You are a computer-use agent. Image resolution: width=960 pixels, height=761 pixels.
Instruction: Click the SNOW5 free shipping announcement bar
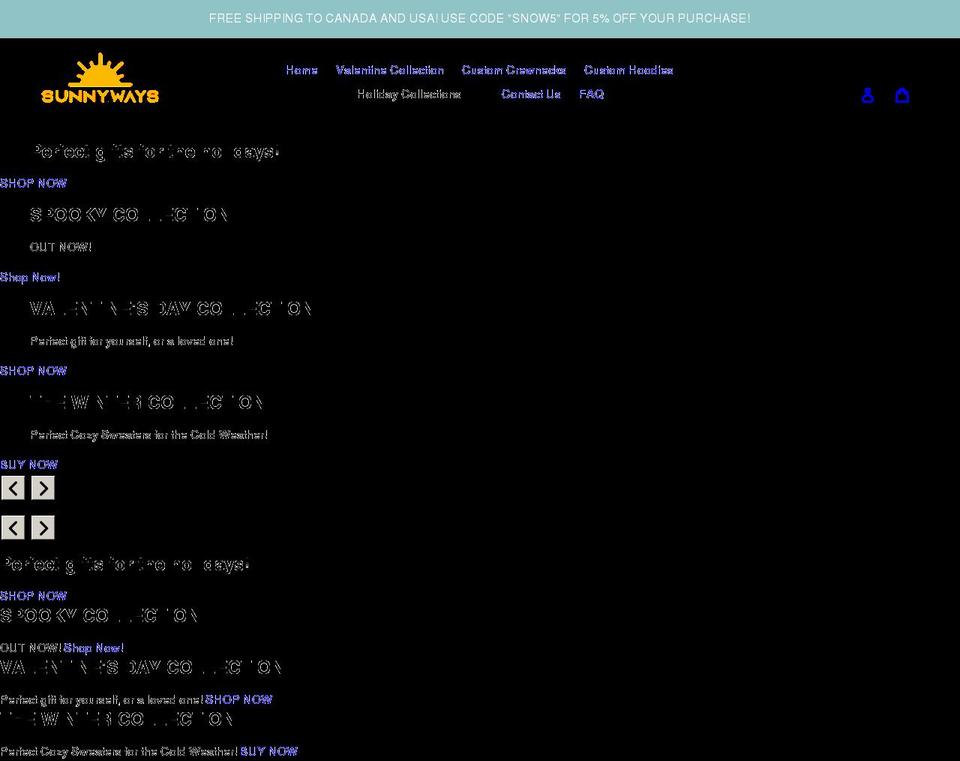tap(480, 18)
